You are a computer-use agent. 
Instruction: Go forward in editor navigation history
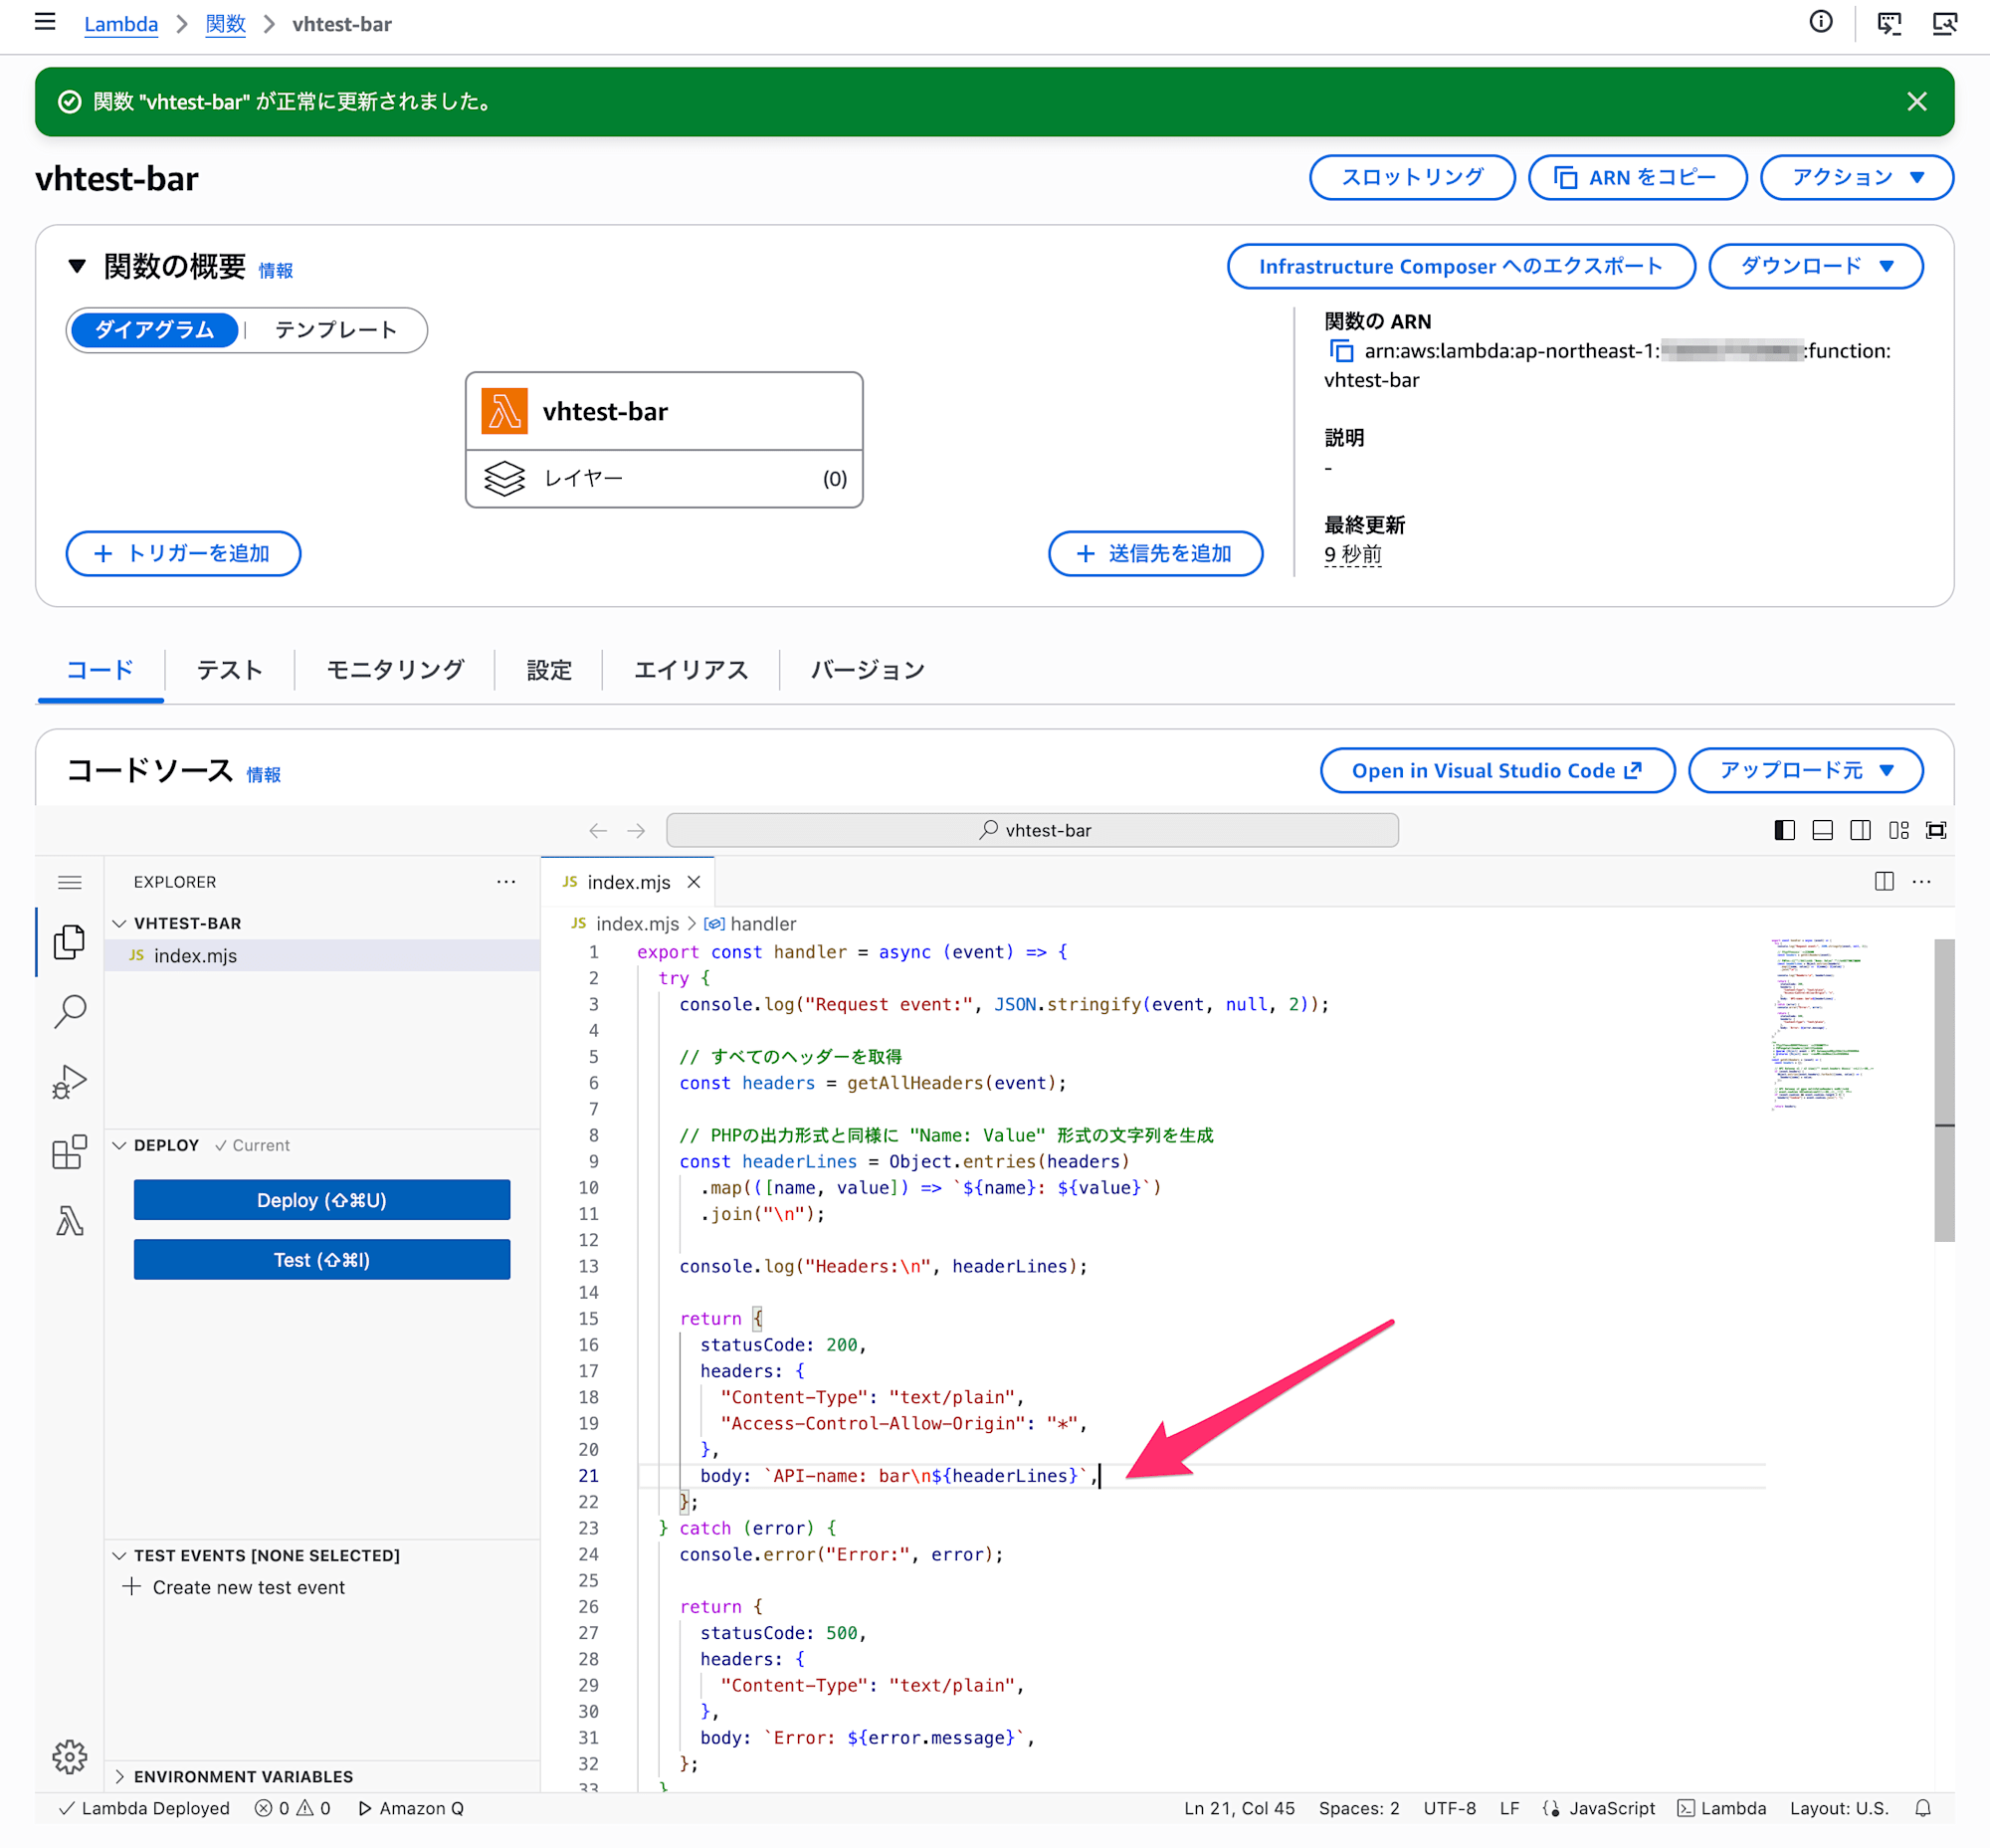(636, 830)
